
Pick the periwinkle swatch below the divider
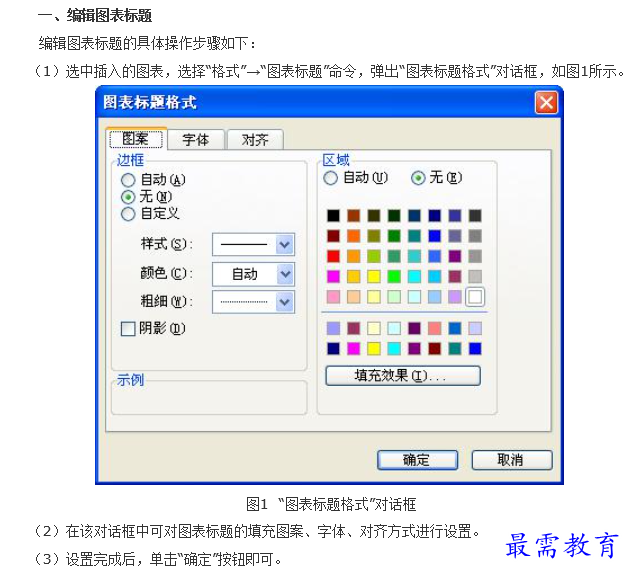pyautogui.click(x=333, y=328)
